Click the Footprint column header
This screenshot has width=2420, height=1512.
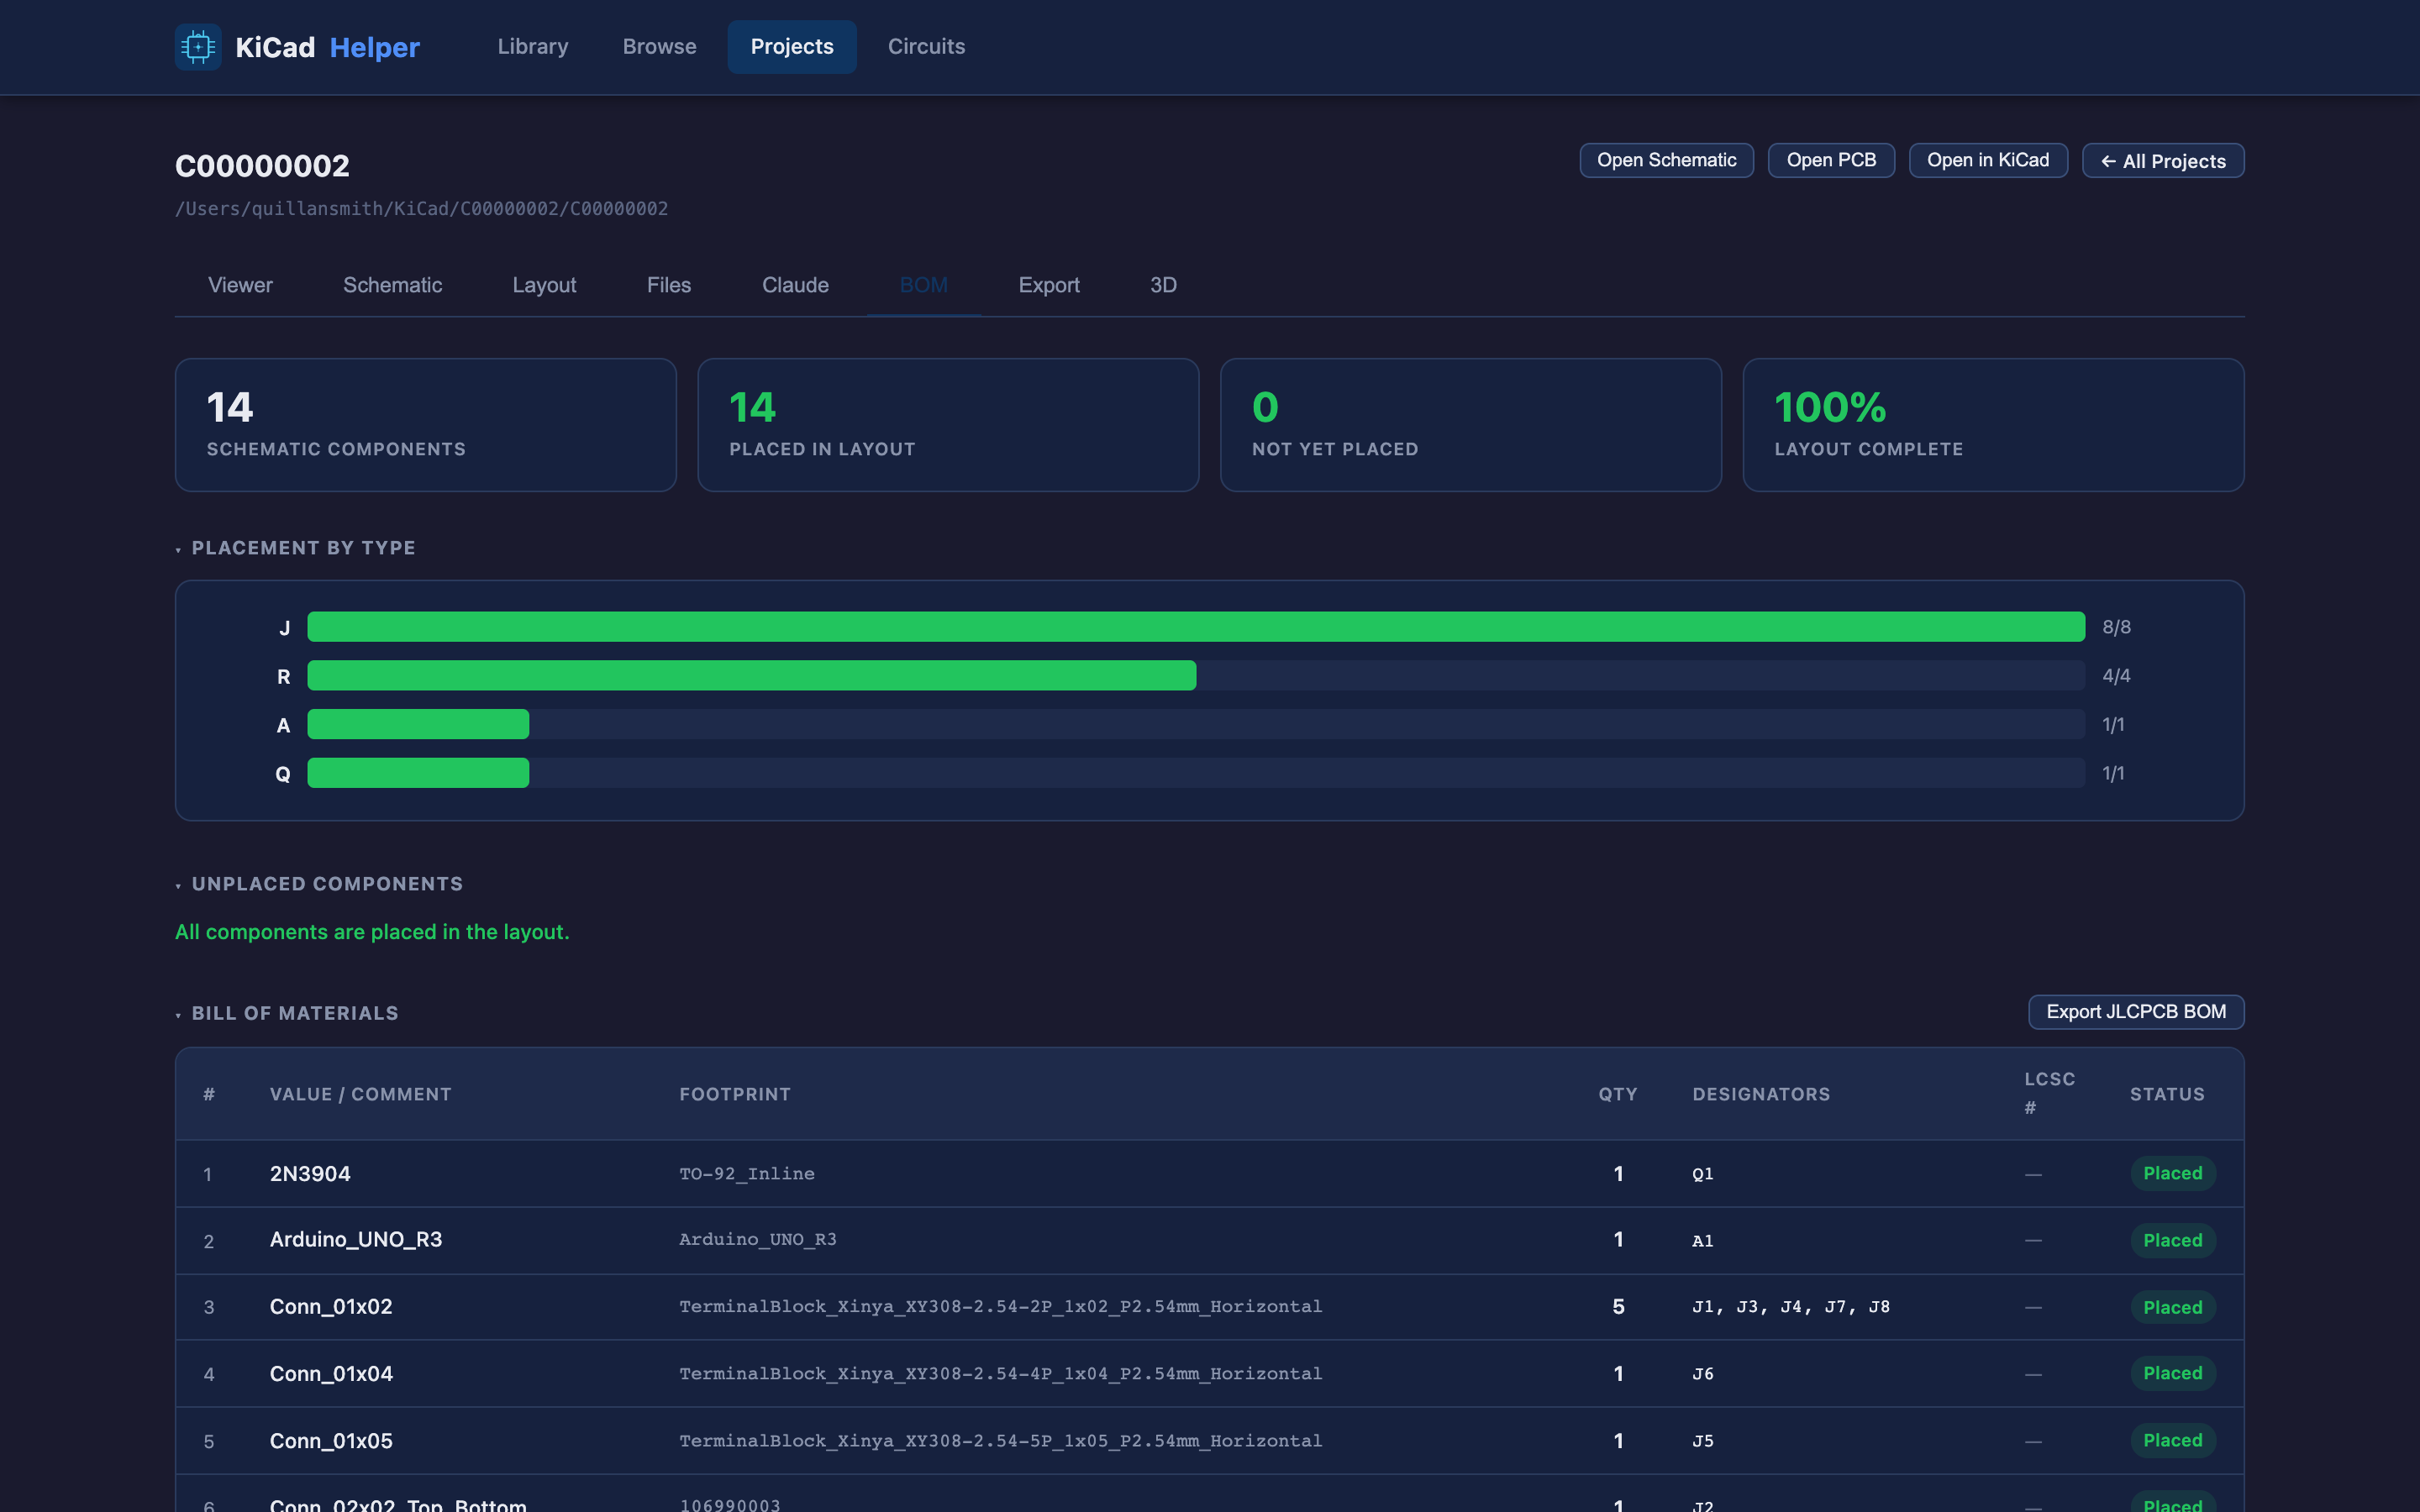[x=735, y=1094]
